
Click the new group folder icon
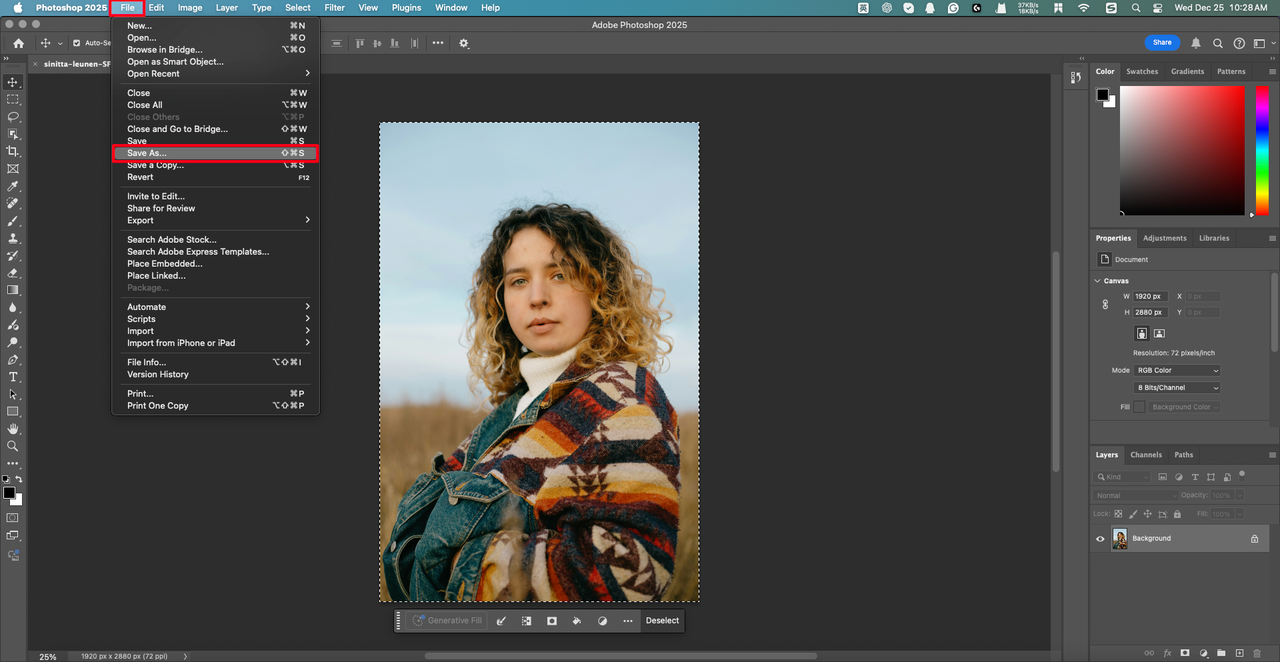click(1221, 653)
